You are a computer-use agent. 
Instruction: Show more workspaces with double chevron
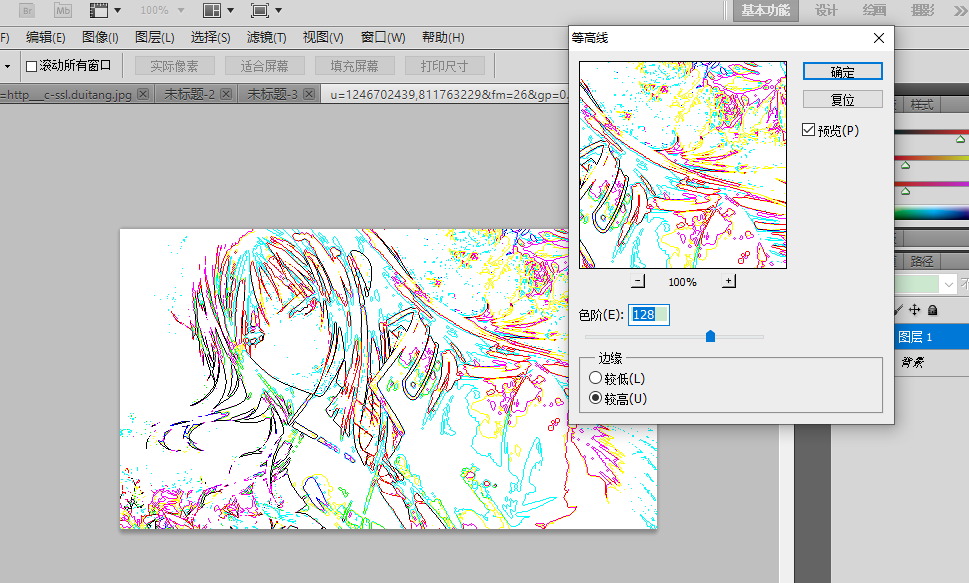pyautogui.click(x=961, y=11)
